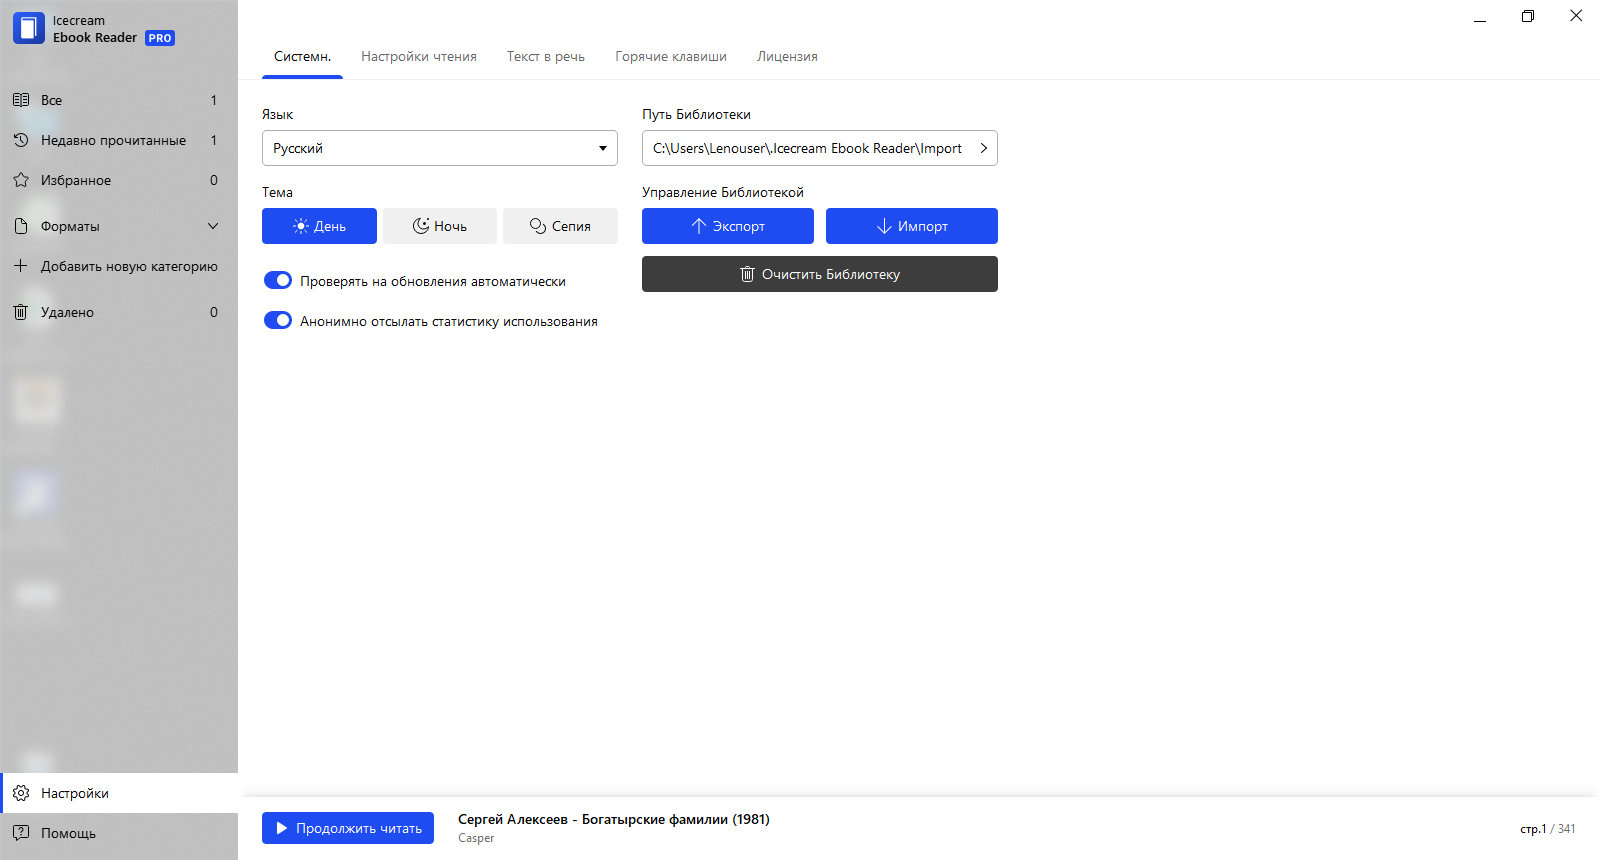This screenshot has height=860, width=1600.
Task: Click the Настройки gear icon
Action: 21,793
